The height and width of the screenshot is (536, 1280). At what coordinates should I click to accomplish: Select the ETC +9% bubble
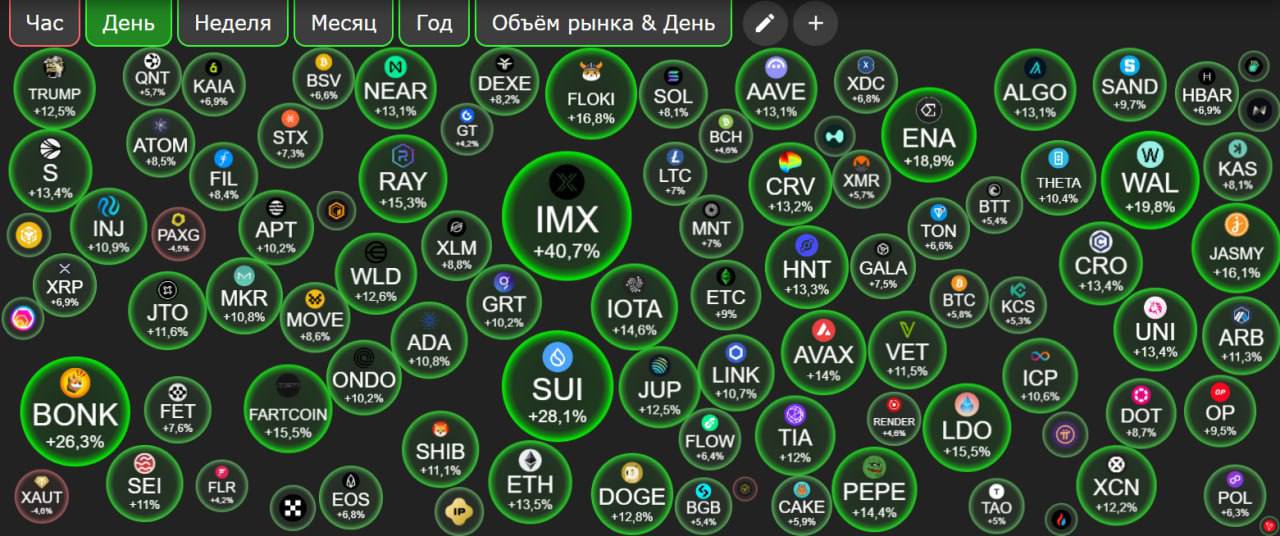(726, 295)
